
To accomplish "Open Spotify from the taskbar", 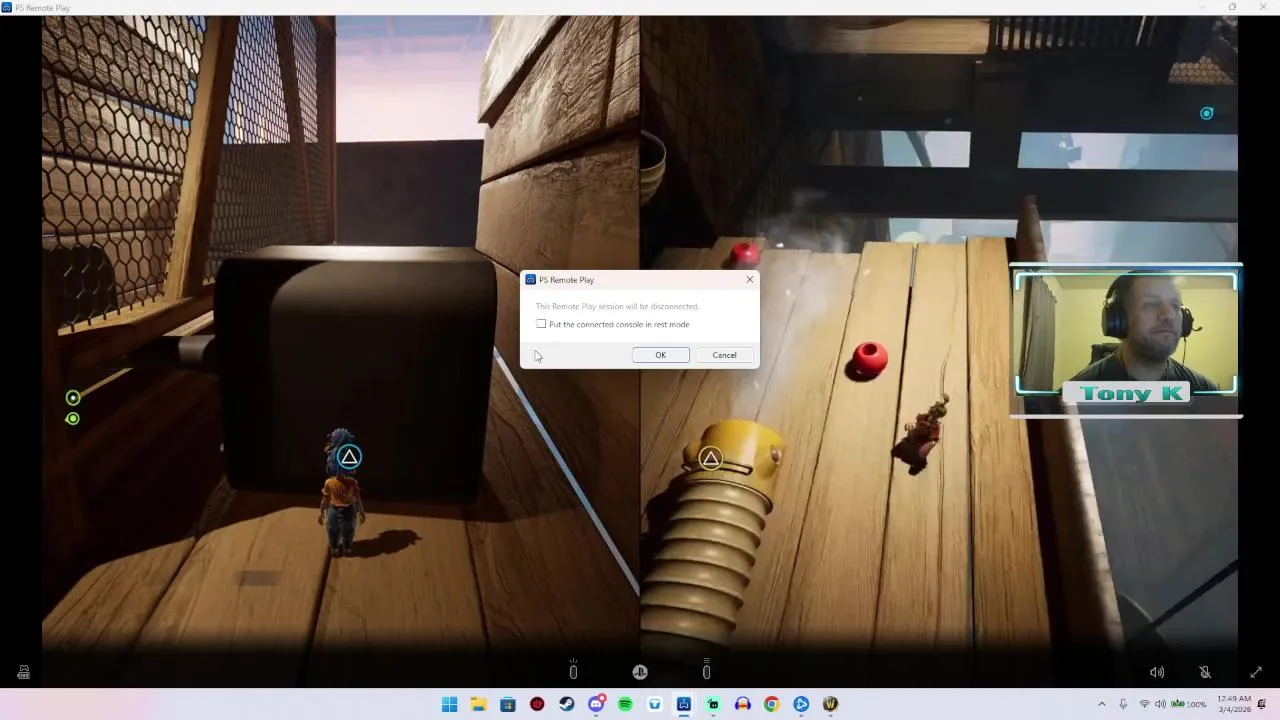I will pos(625,704).
